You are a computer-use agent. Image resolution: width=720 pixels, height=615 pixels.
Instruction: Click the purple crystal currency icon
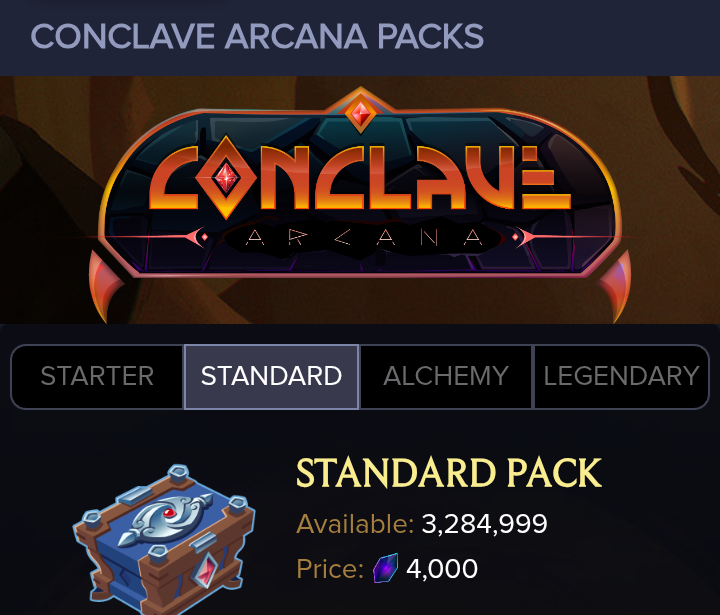coord(385,568)
